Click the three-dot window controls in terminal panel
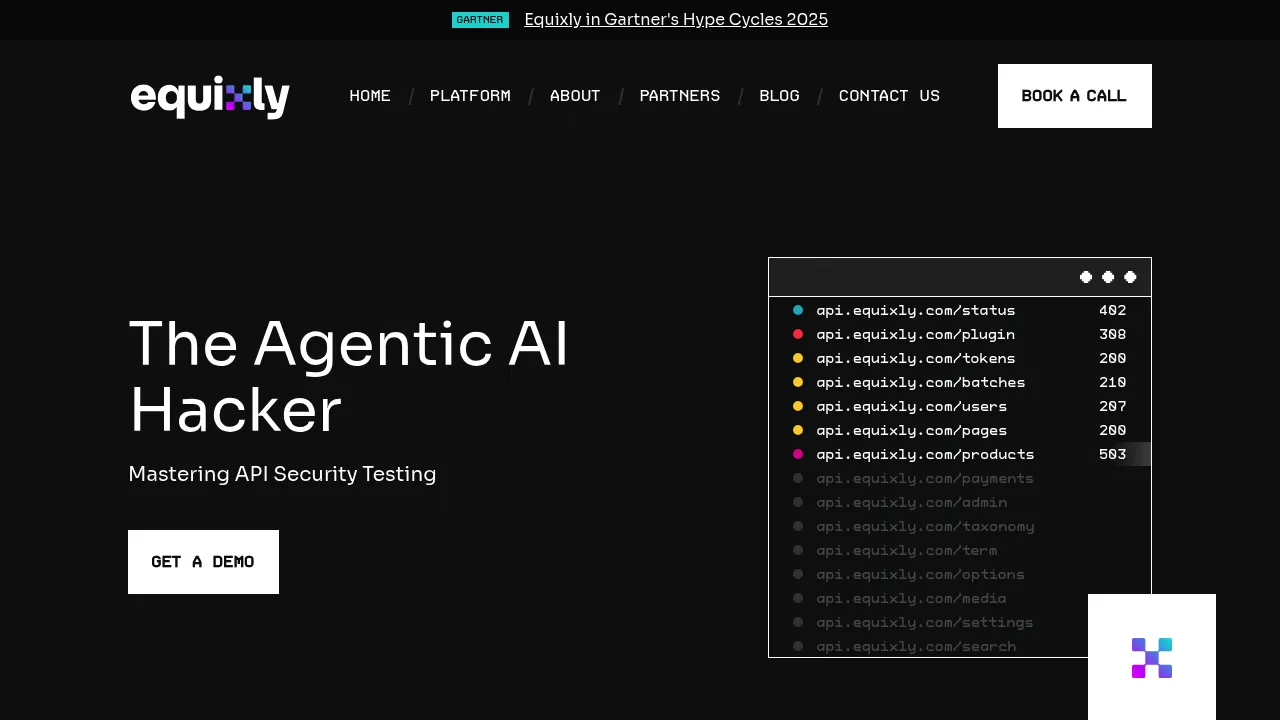 [x=1108, y=277]
